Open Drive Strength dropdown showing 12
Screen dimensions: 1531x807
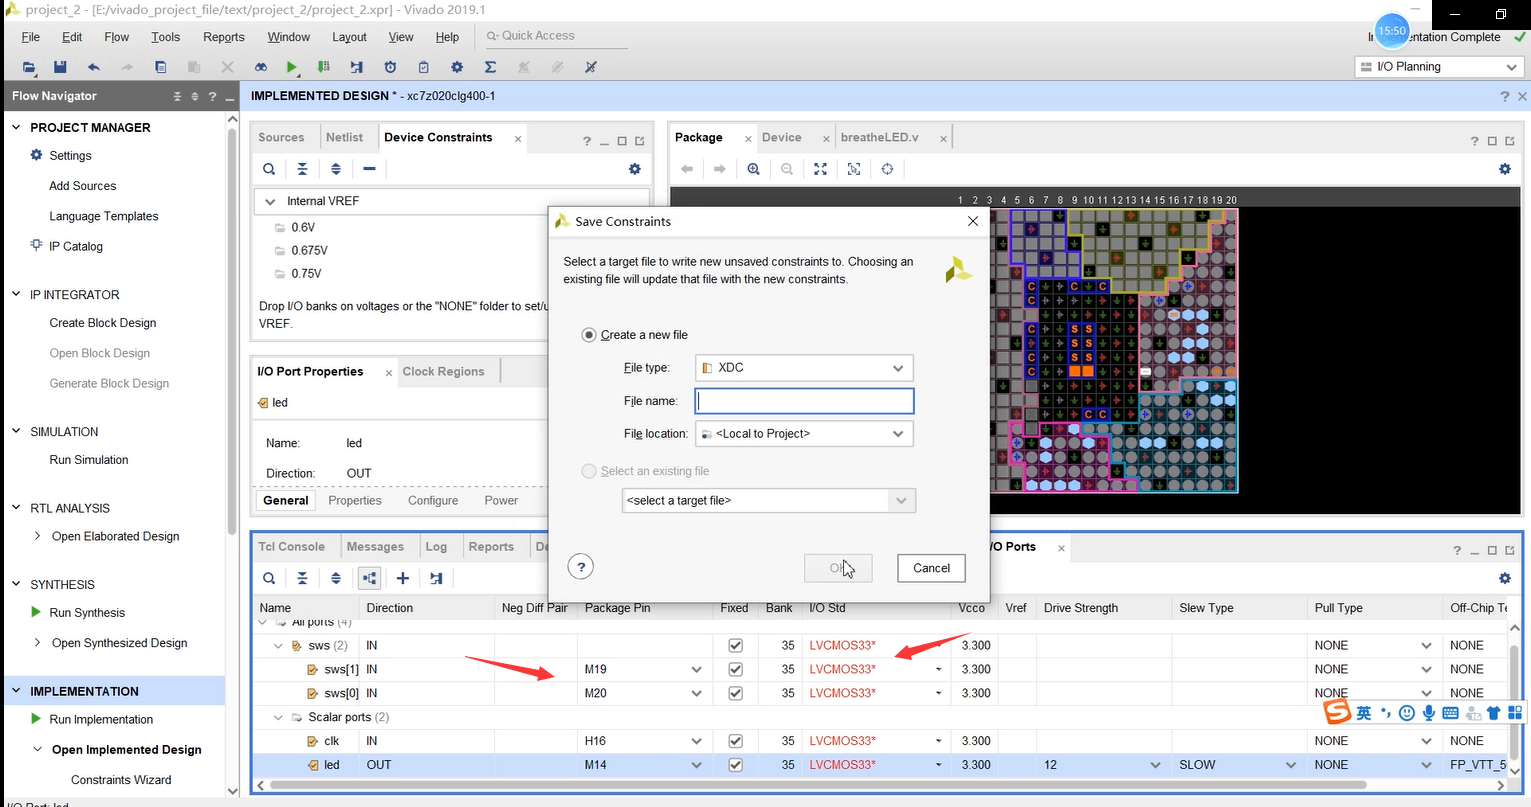(x=1155, y=765)
